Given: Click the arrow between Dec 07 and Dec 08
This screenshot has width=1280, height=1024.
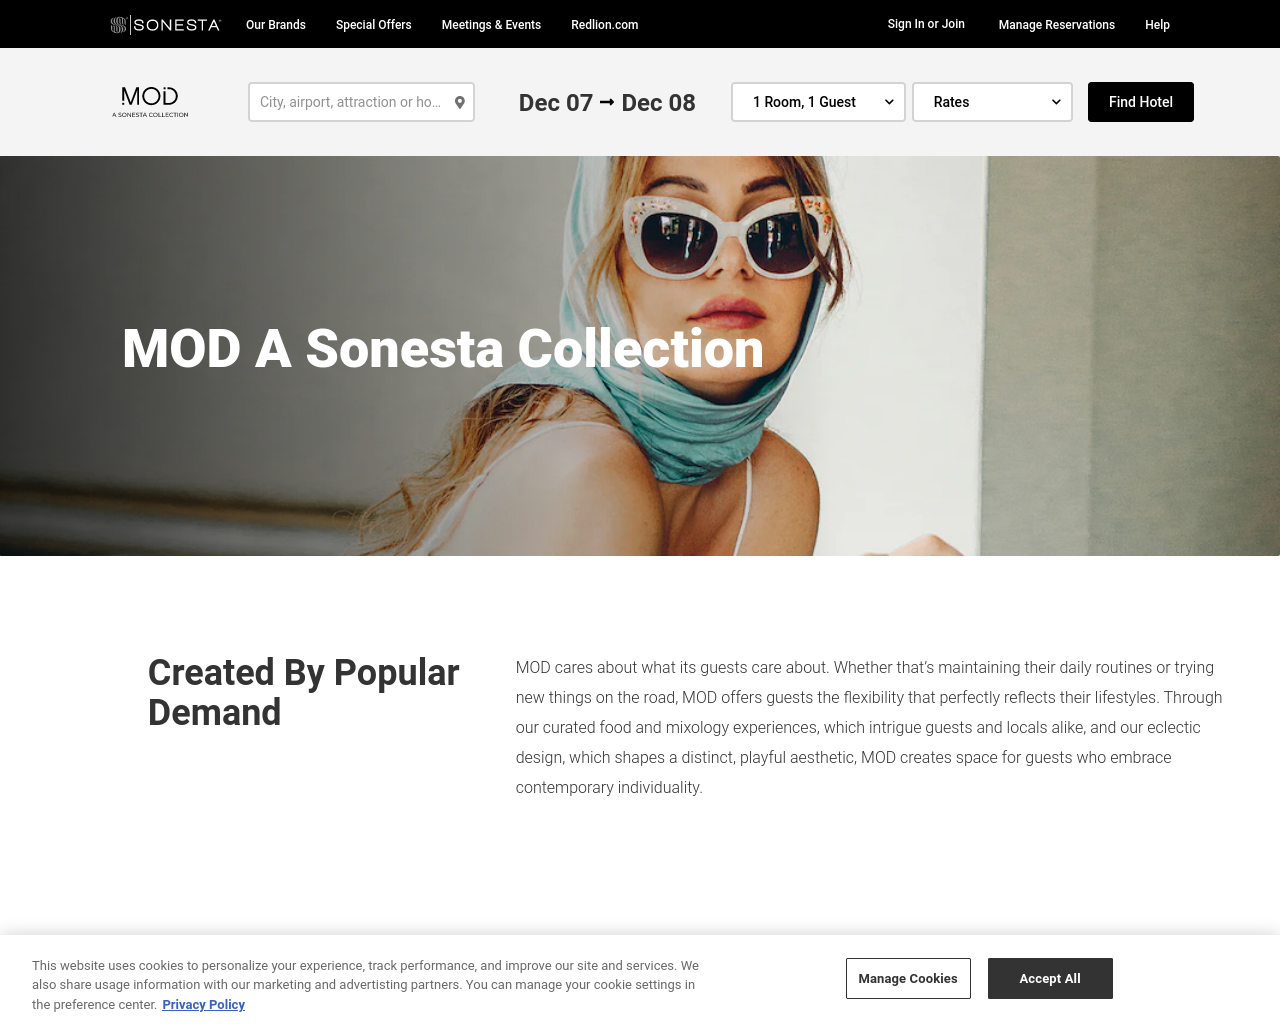Looking at the screenshot, I should pos(607,102).
